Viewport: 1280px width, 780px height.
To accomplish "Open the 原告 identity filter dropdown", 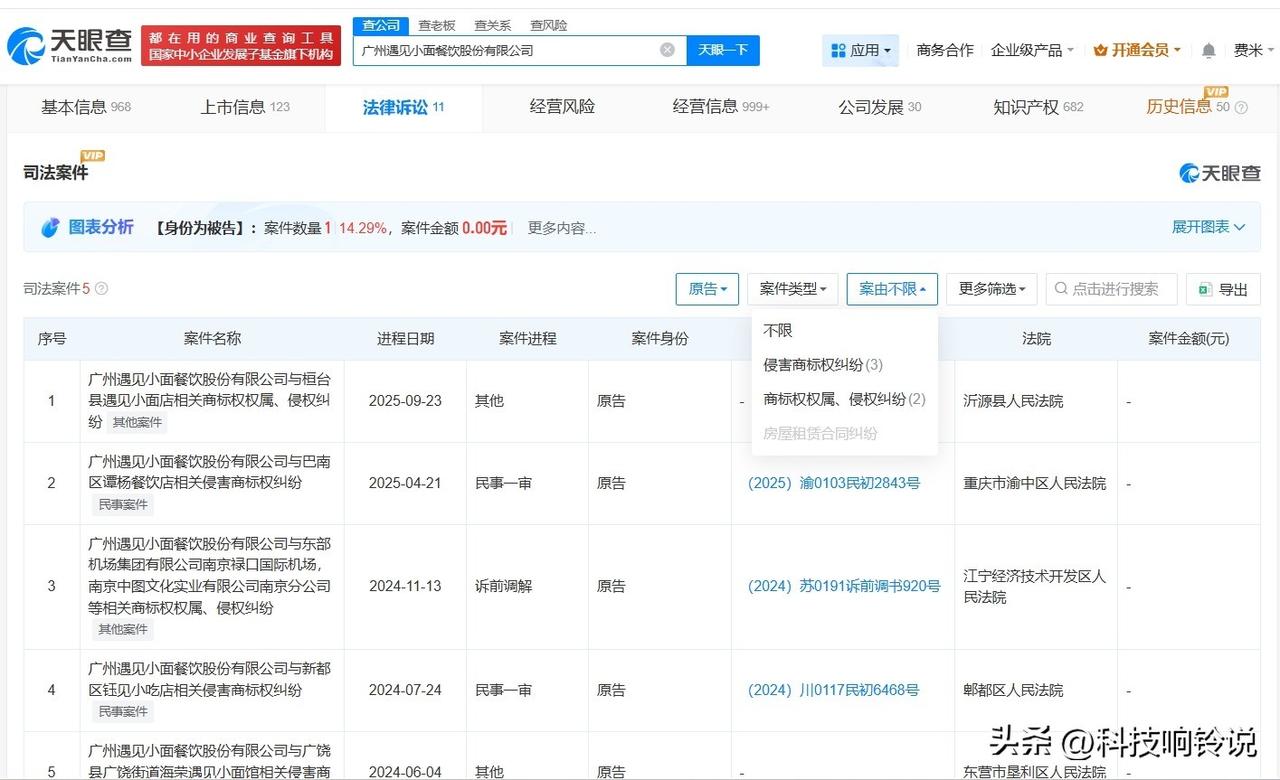I will click(x=707, y=289).
